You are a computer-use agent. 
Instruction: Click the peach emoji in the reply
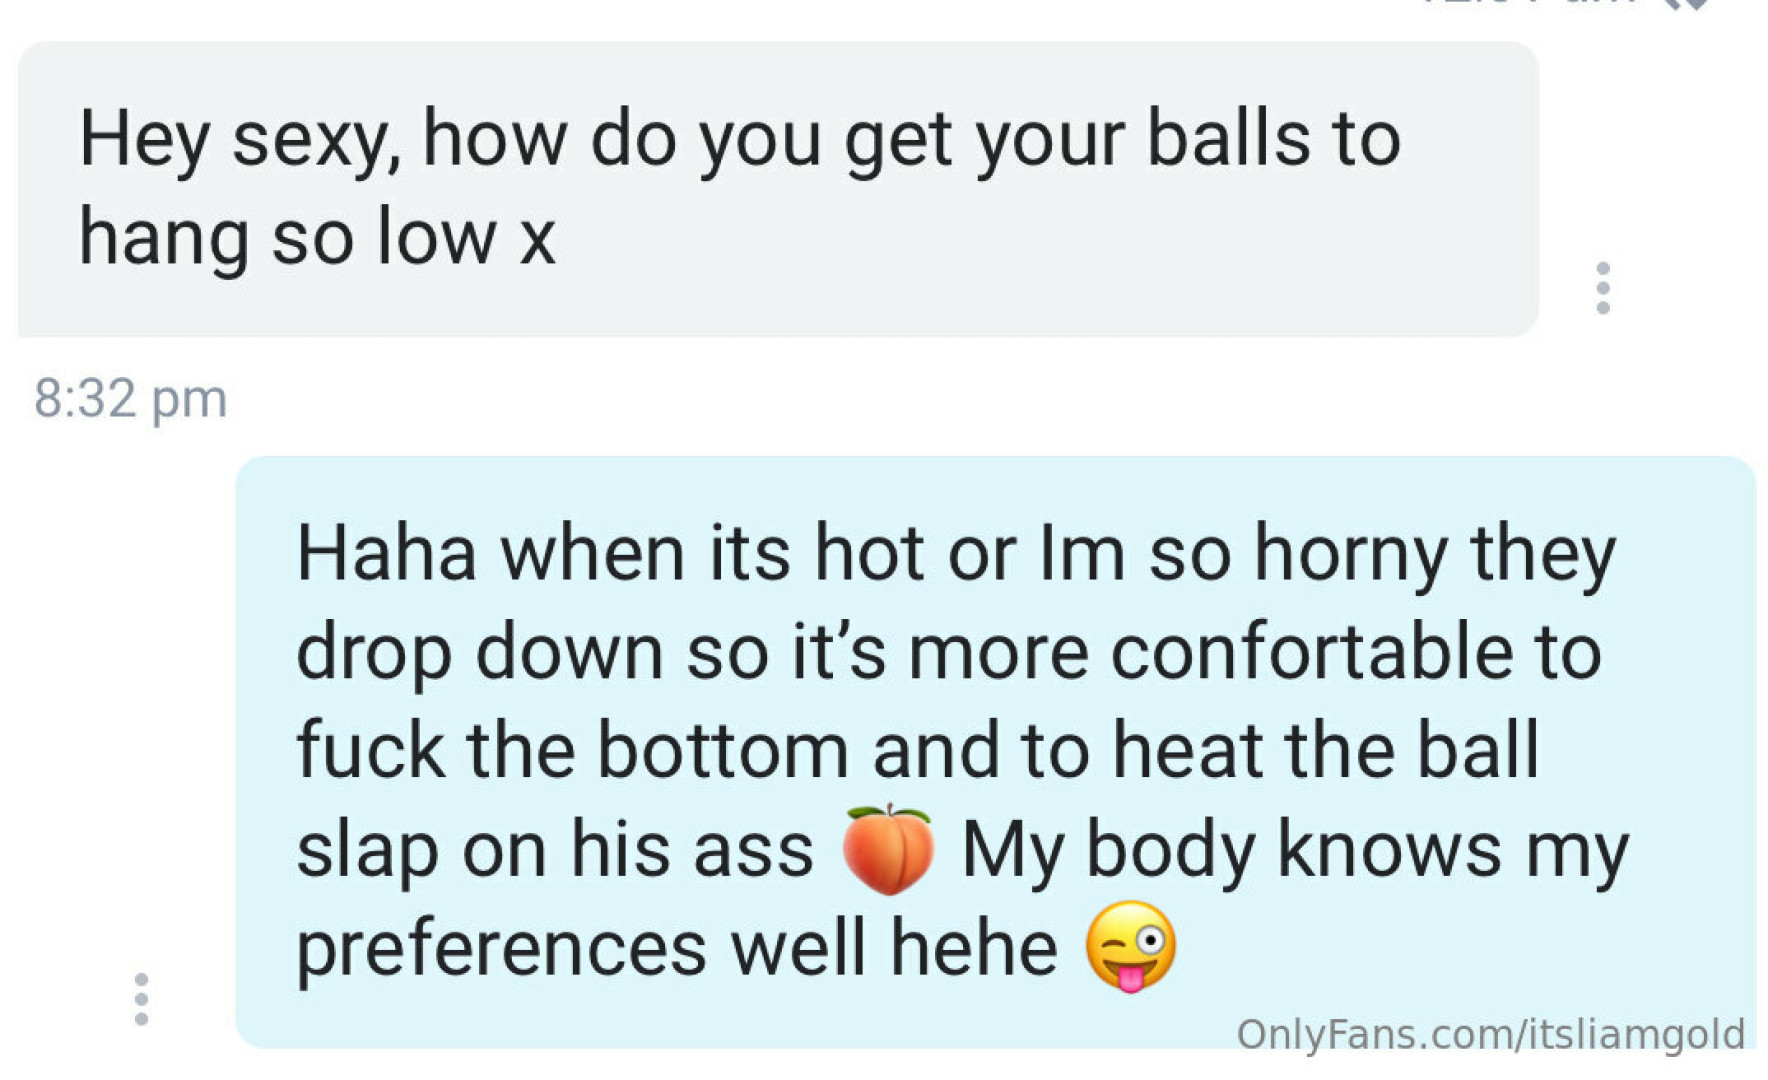(888, 849)
